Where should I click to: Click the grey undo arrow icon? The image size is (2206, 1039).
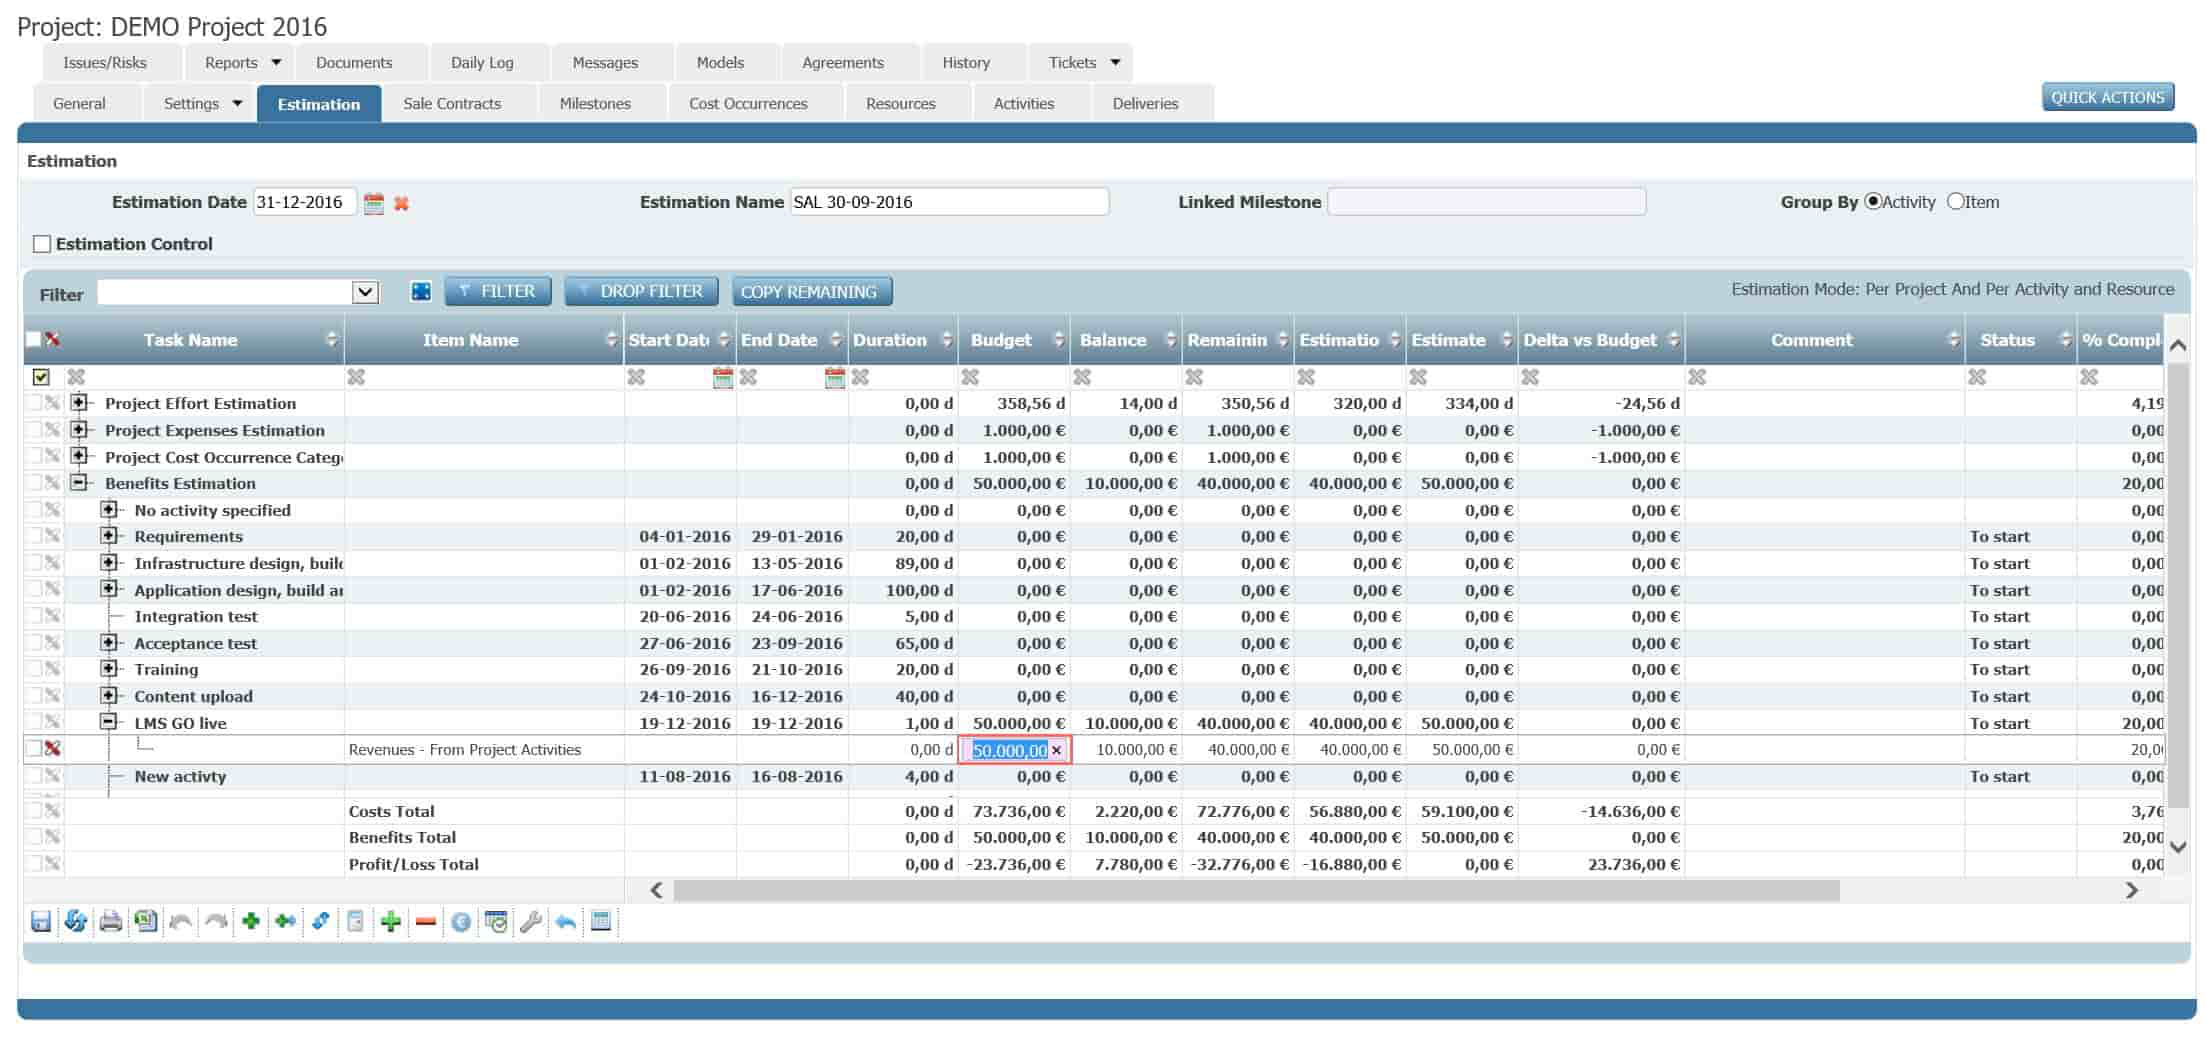point(181,921)
